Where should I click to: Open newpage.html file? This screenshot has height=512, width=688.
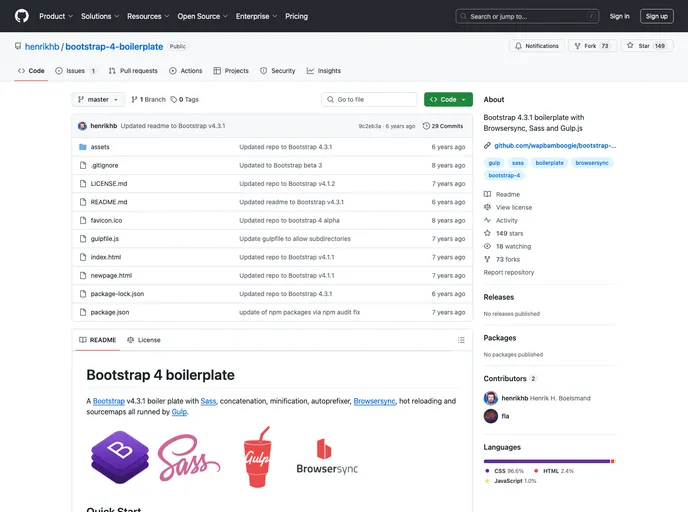[x=111, y=276]
